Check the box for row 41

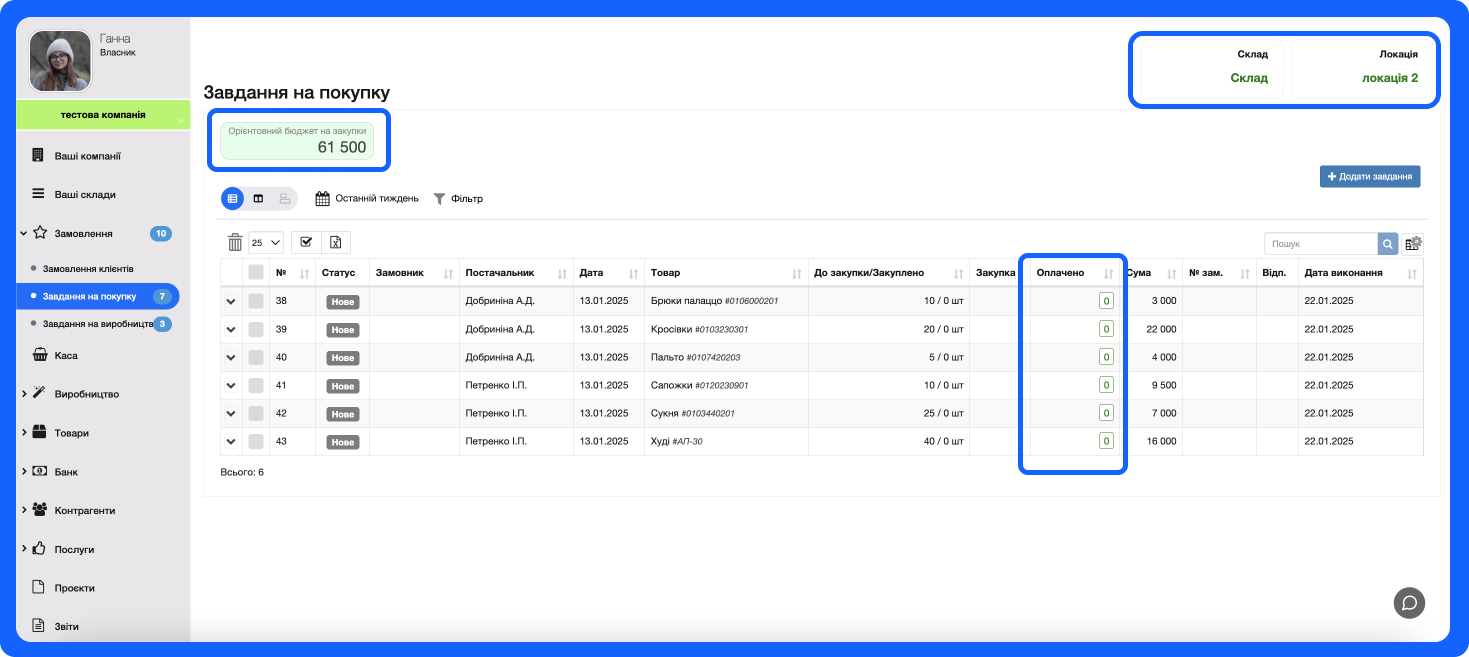(256, 385)
